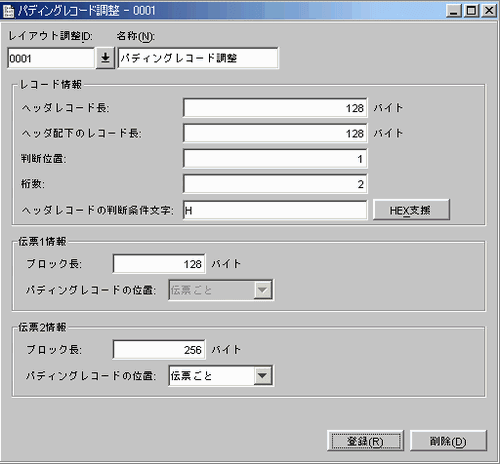Image resolution: width=500 pixels, height=464 pixels.
Task: Click the 伝票2情報 group label
Action: (42, 327)
